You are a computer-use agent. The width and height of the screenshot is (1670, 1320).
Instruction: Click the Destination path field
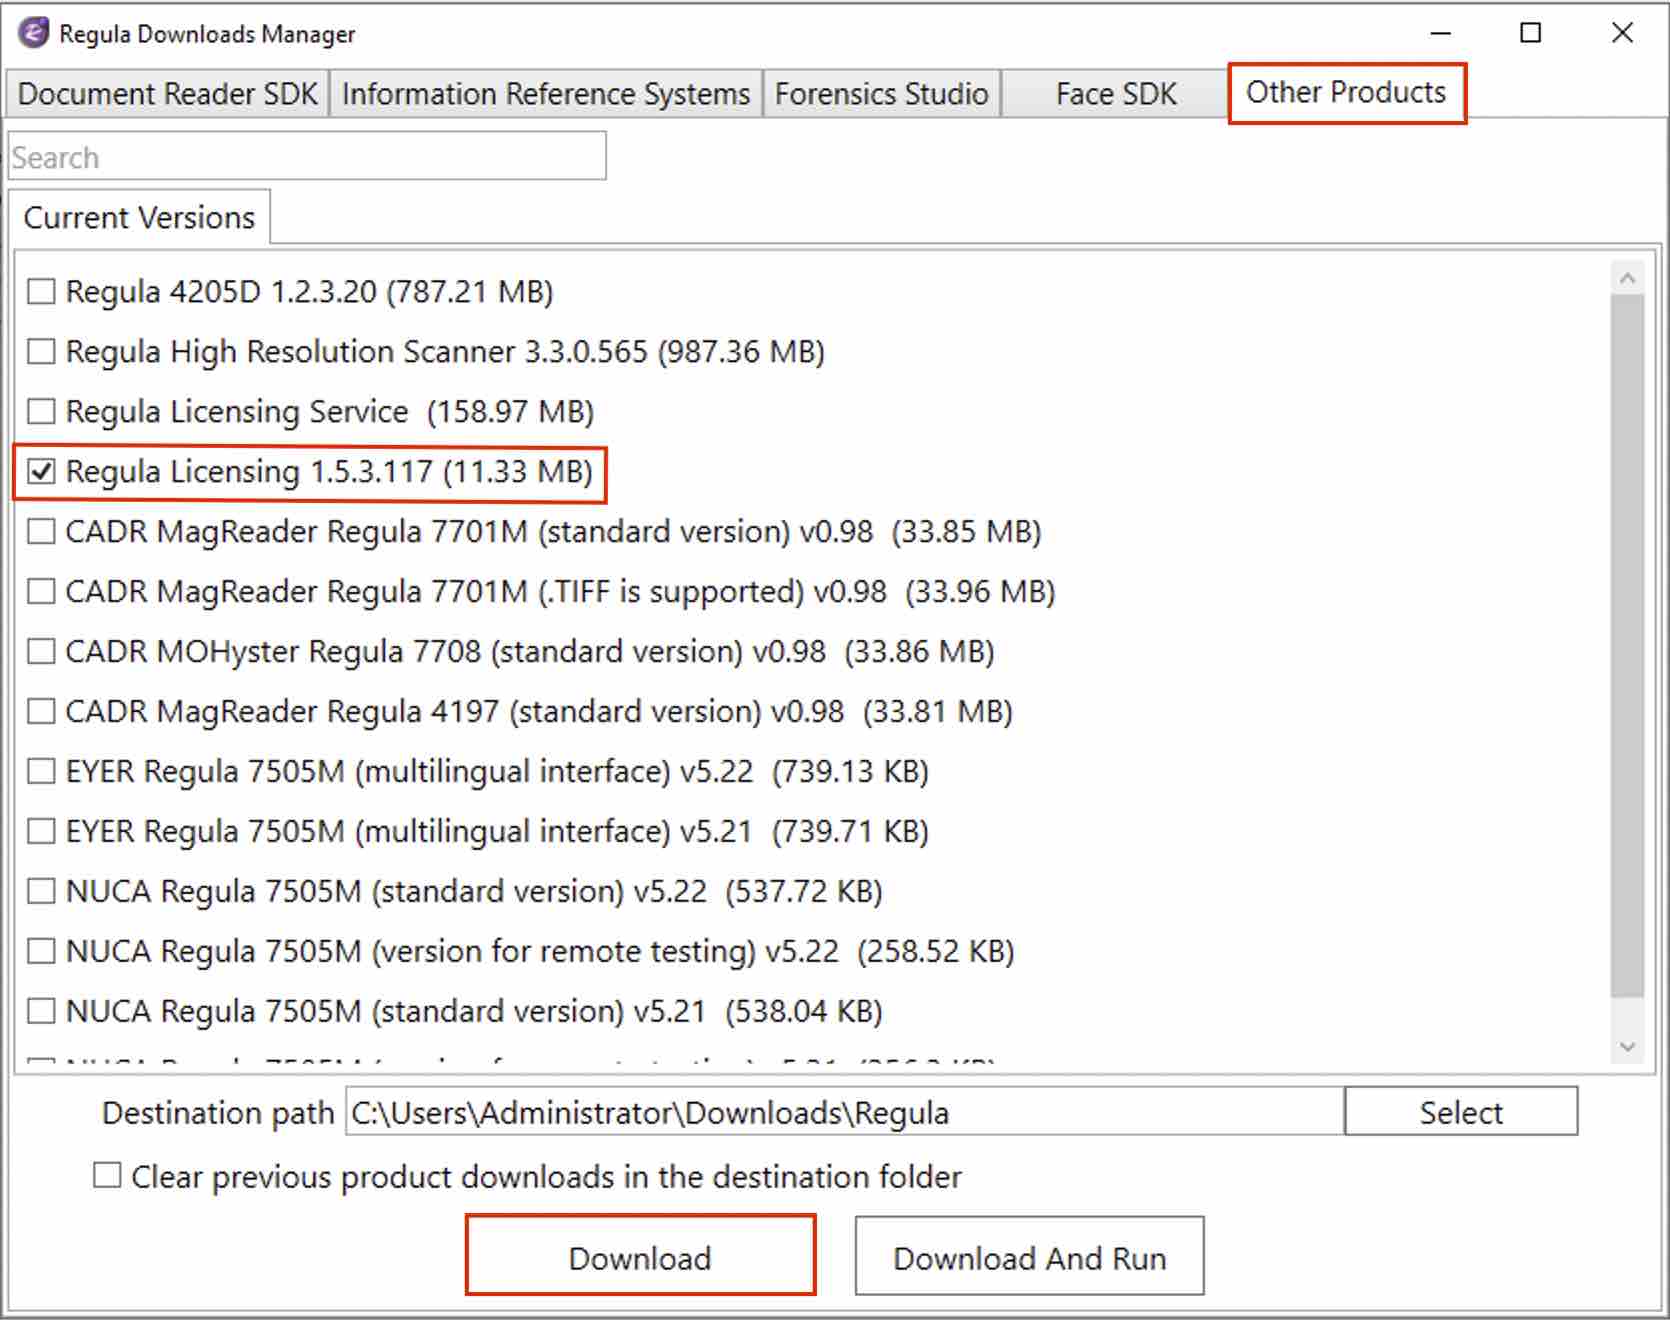click(845, 1112)
